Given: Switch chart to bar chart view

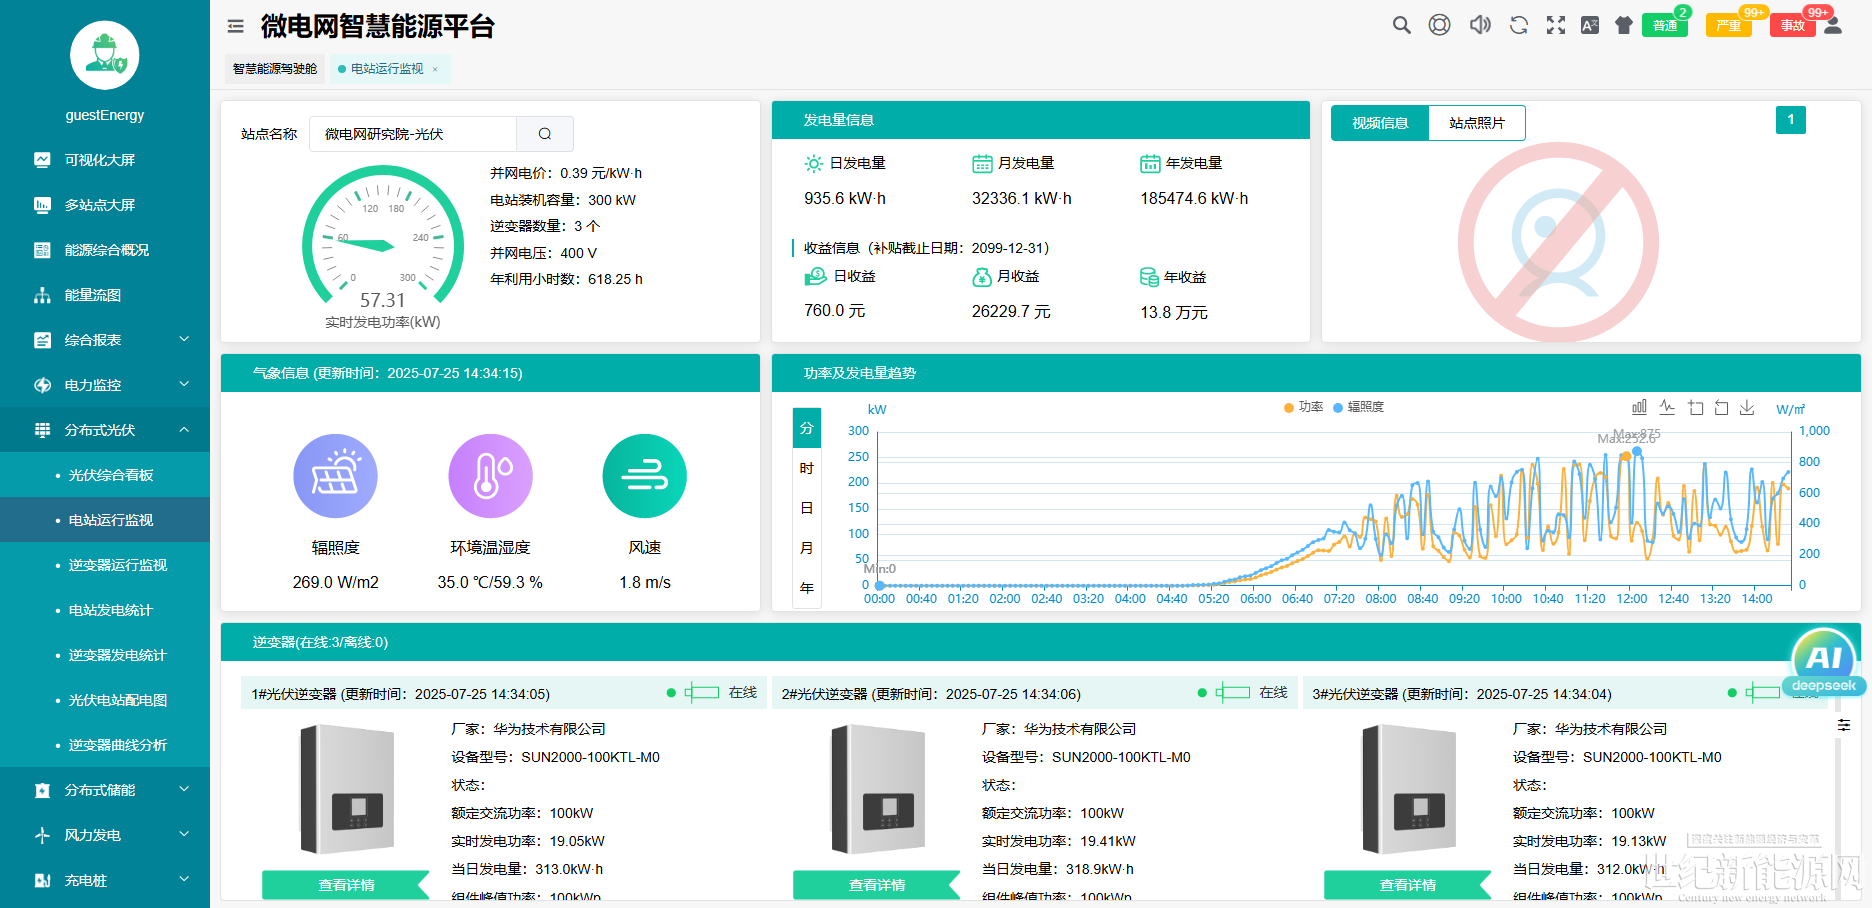Looking at the screenshot, I should pos(1639,407).
